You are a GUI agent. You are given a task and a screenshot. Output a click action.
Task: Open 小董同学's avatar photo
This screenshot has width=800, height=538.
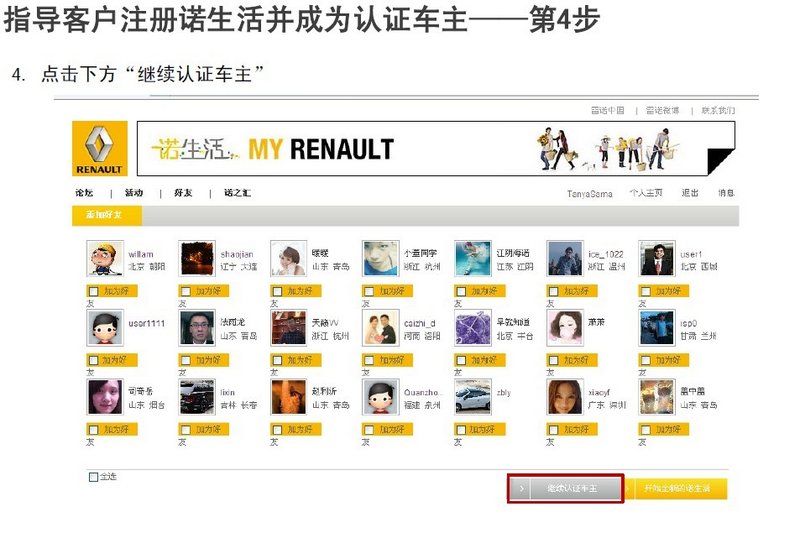coord(381,258)
